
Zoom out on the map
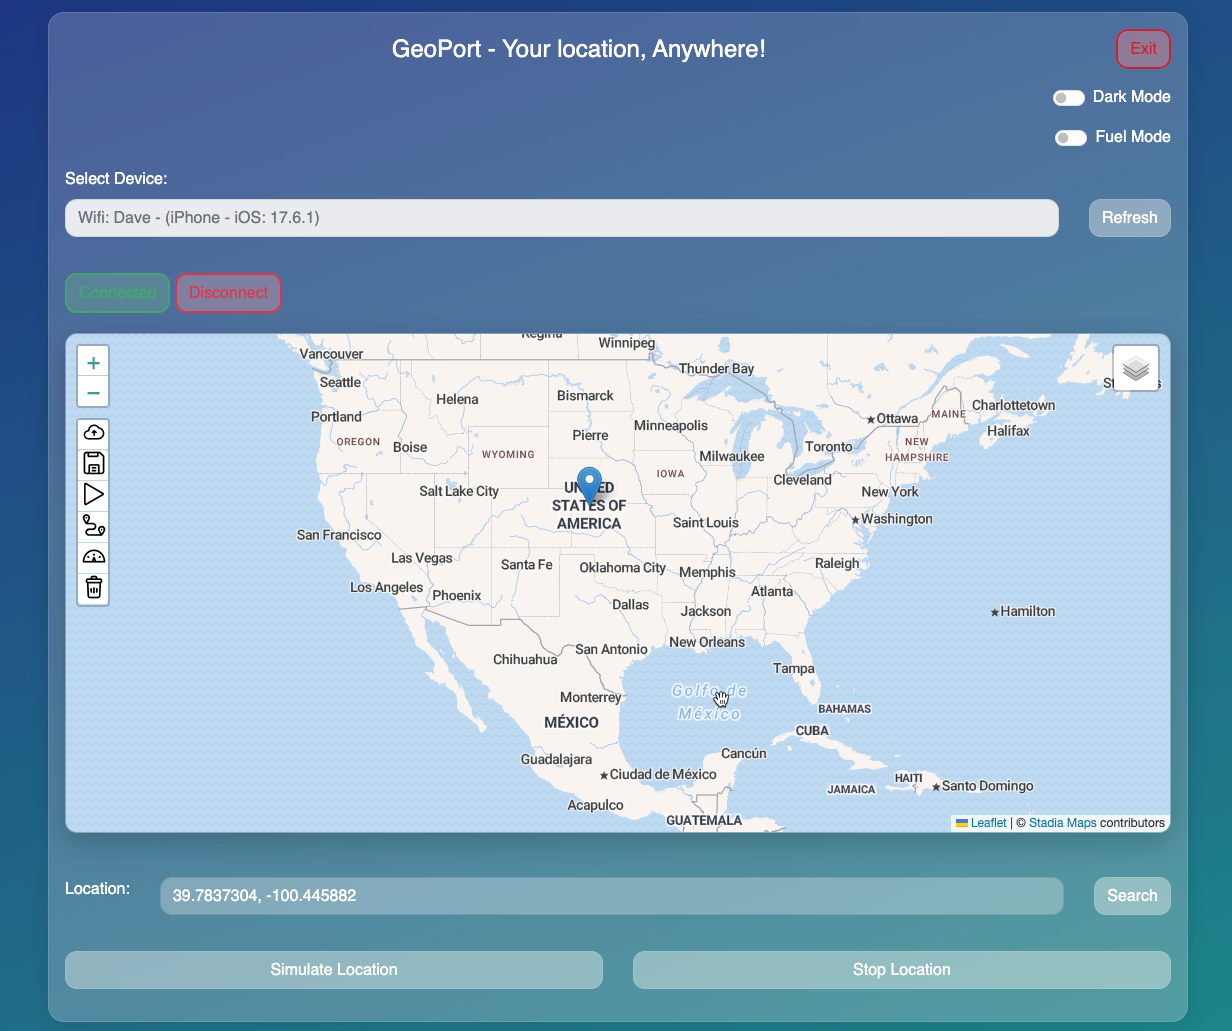[x=93, y=393]
